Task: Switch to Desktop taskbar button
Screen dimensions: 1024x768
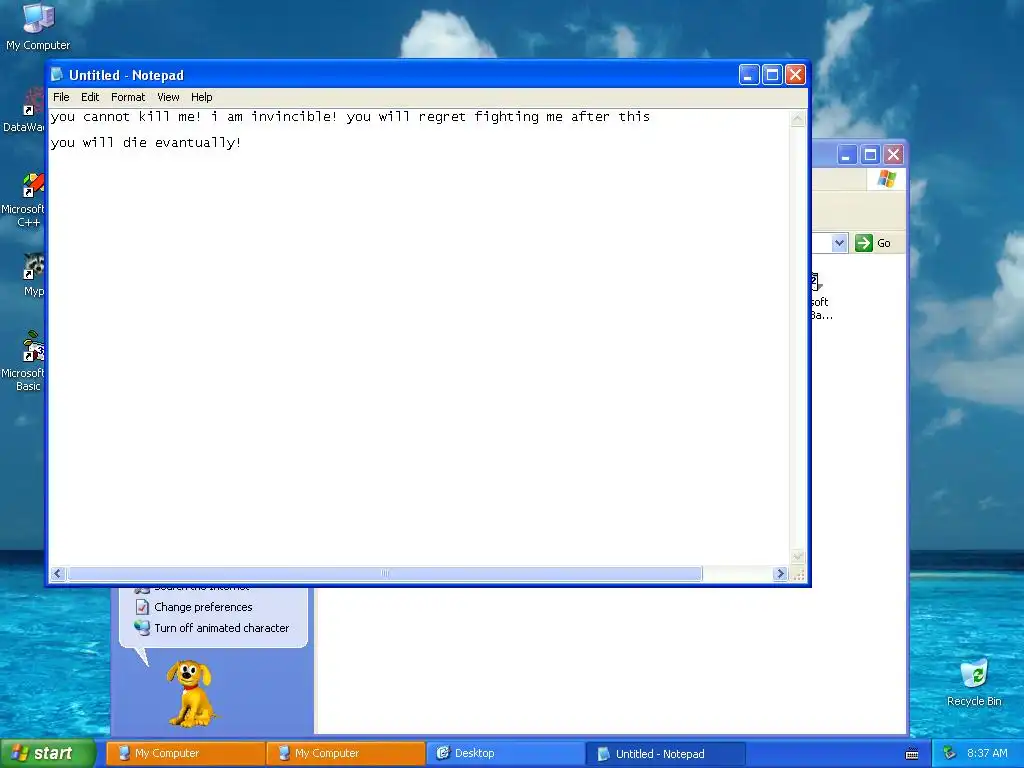Action: point(506,754)
